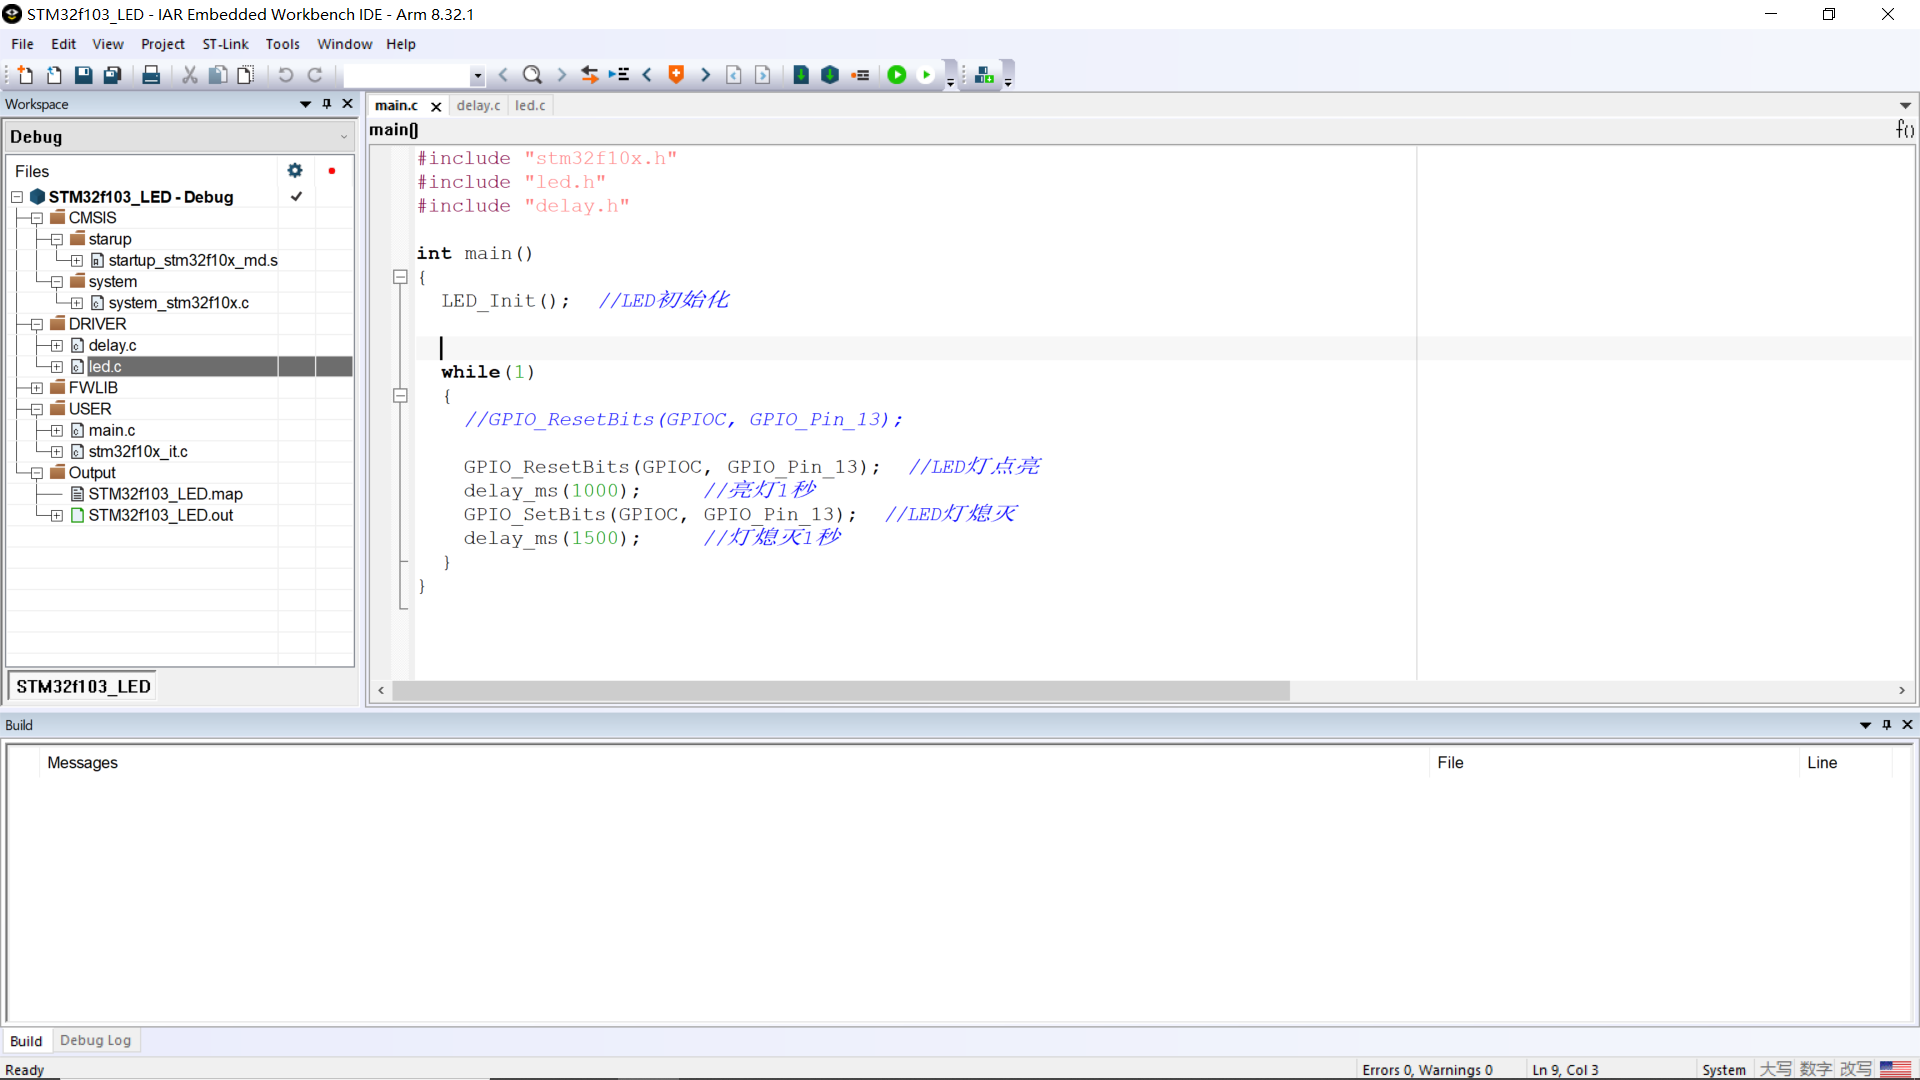Pin the Workspace panel
The width and height of the screenshot is (1920, 1080).
327,104
